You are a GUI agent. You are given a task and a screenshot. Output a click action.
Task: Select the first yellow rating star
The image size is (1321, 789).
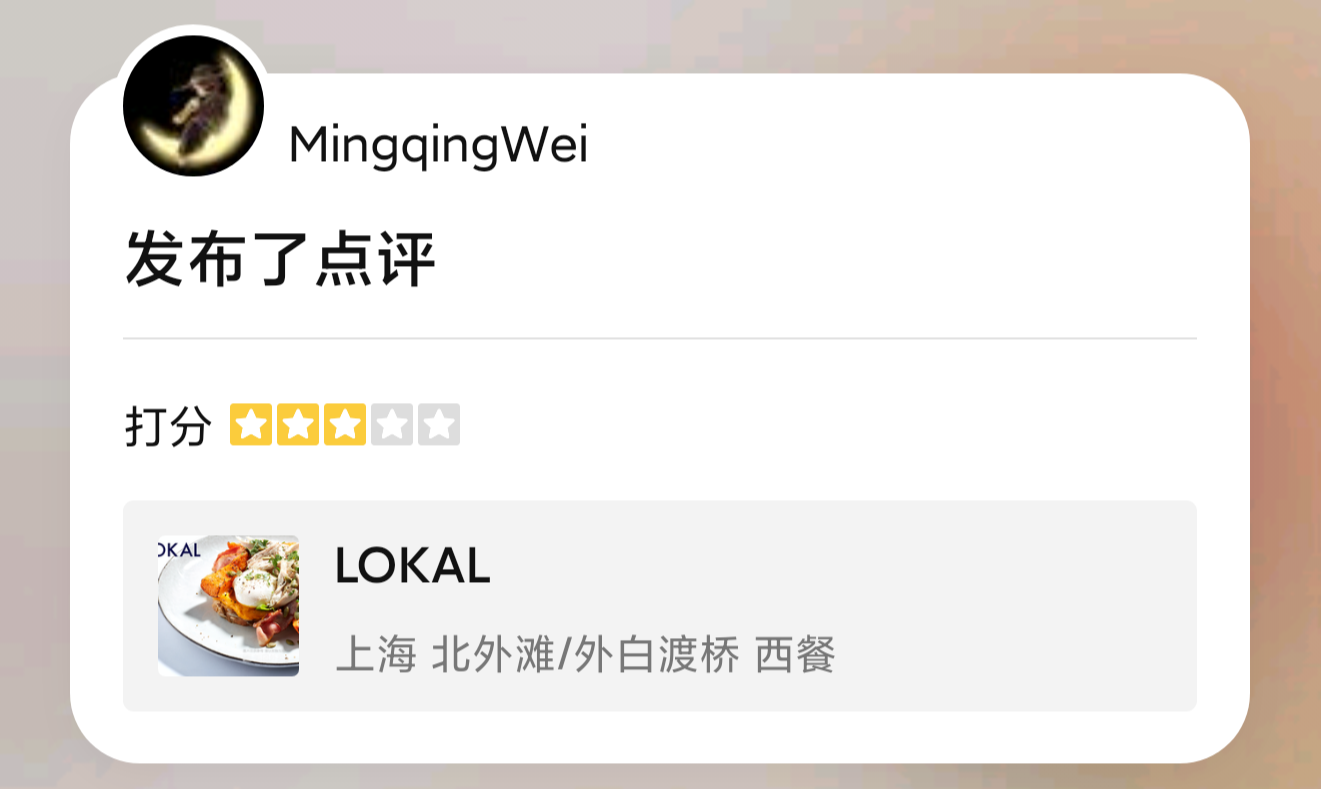point(251,425)
